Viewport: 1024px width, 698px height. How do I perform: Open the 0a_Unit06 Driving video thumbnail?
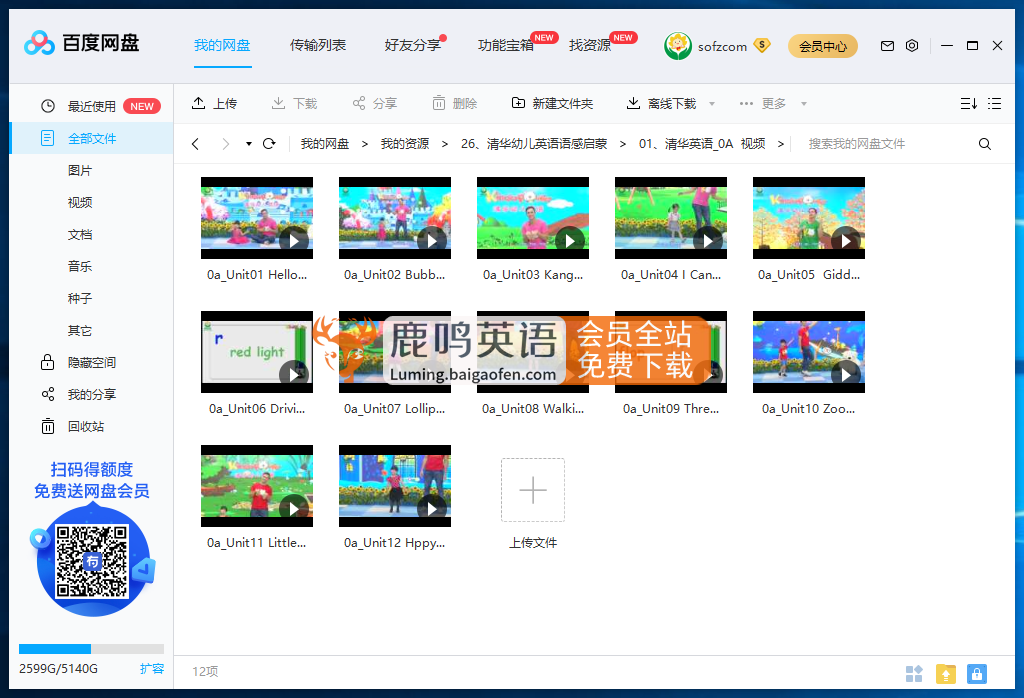click(257, 352)
